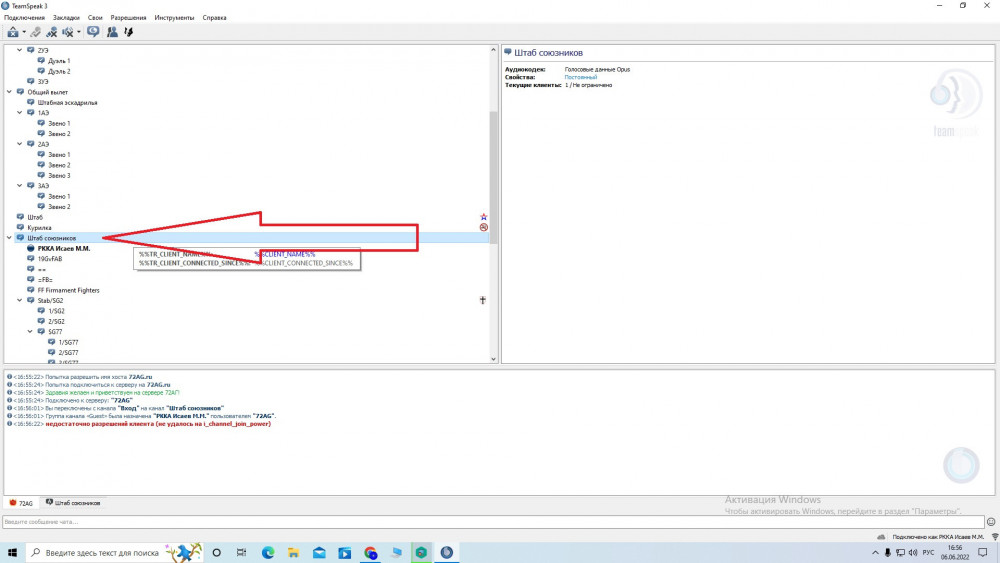Select the Штабная эскадрилья channel
Image resolution: width=1000 pixels, height=563 pixels.
coord(68,103)
